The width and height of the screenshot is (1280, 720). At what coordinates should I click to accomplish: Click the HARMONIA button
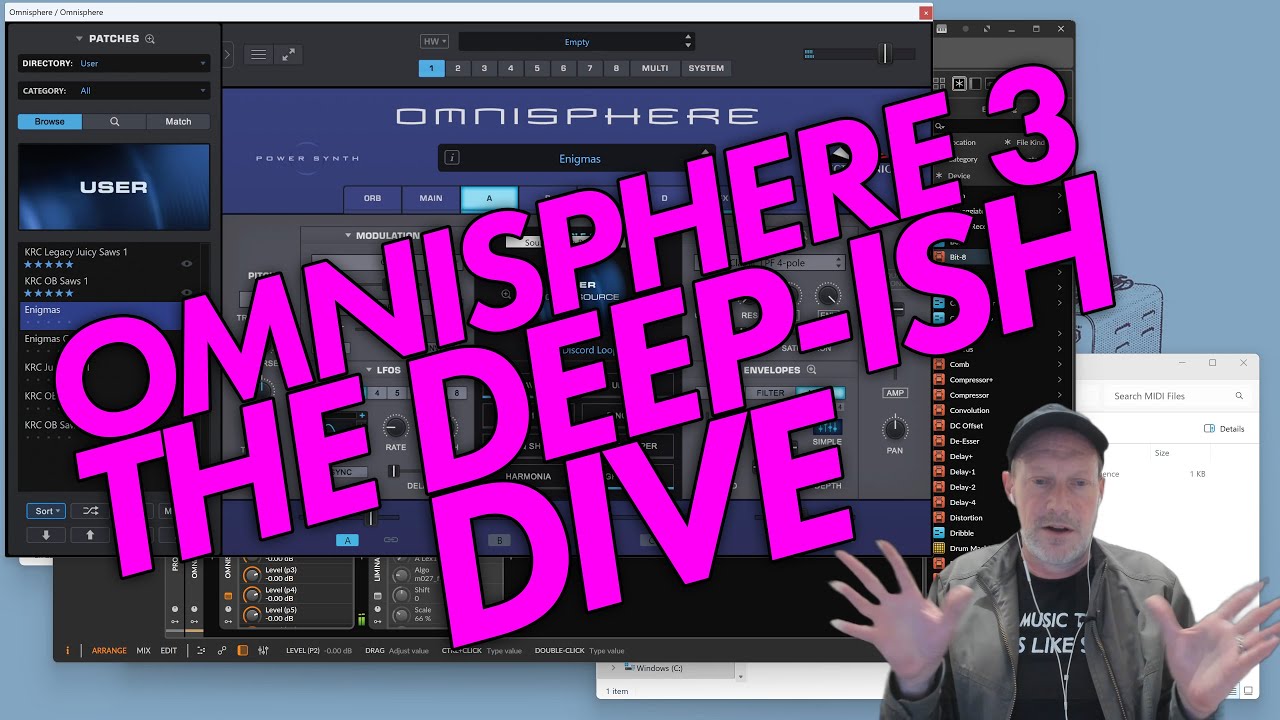(528, 477)
